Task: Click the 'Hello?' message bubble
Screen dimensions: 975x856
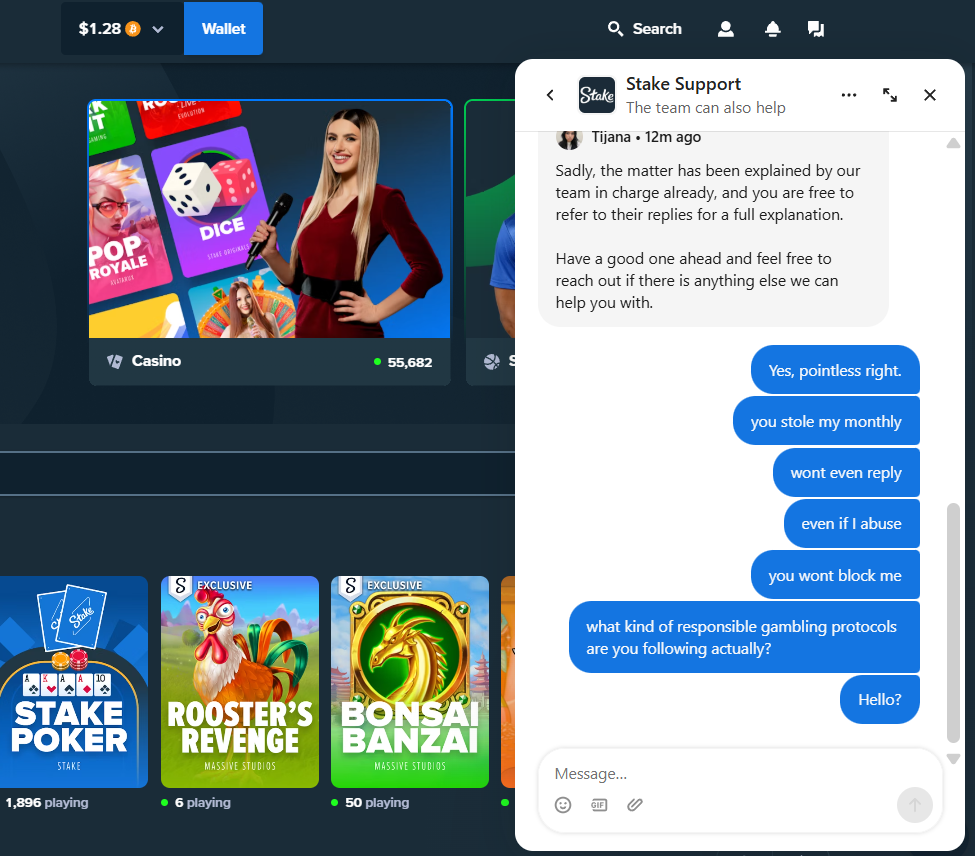Action: (x=879, y=699)
